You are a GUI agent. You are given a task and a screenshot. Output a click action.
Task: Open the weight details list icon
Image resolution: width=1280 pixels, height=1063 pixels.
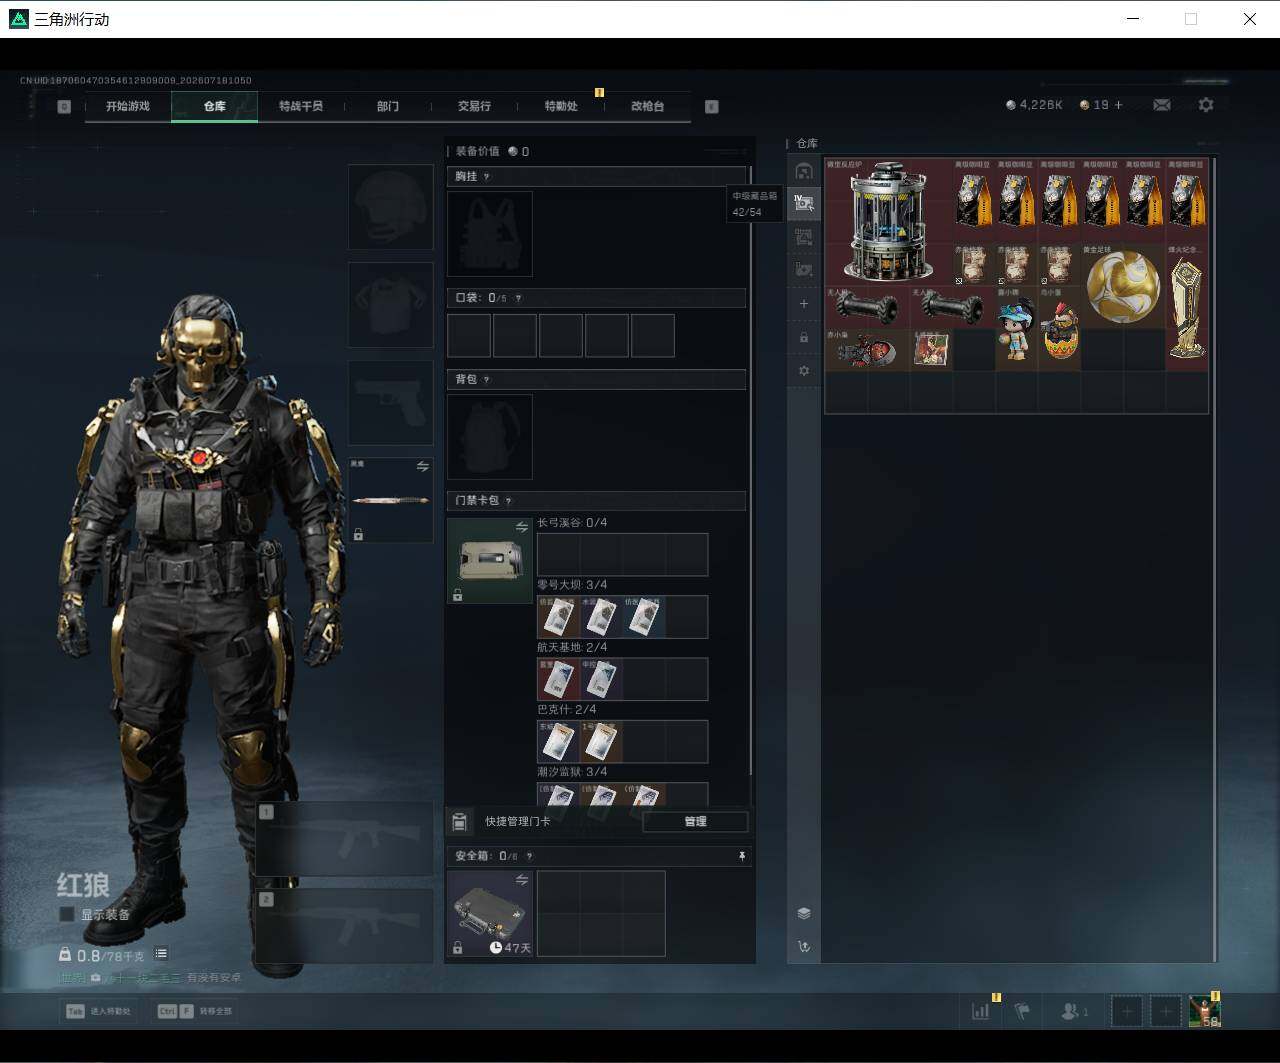pyautogui.click(x=161, y=954)
